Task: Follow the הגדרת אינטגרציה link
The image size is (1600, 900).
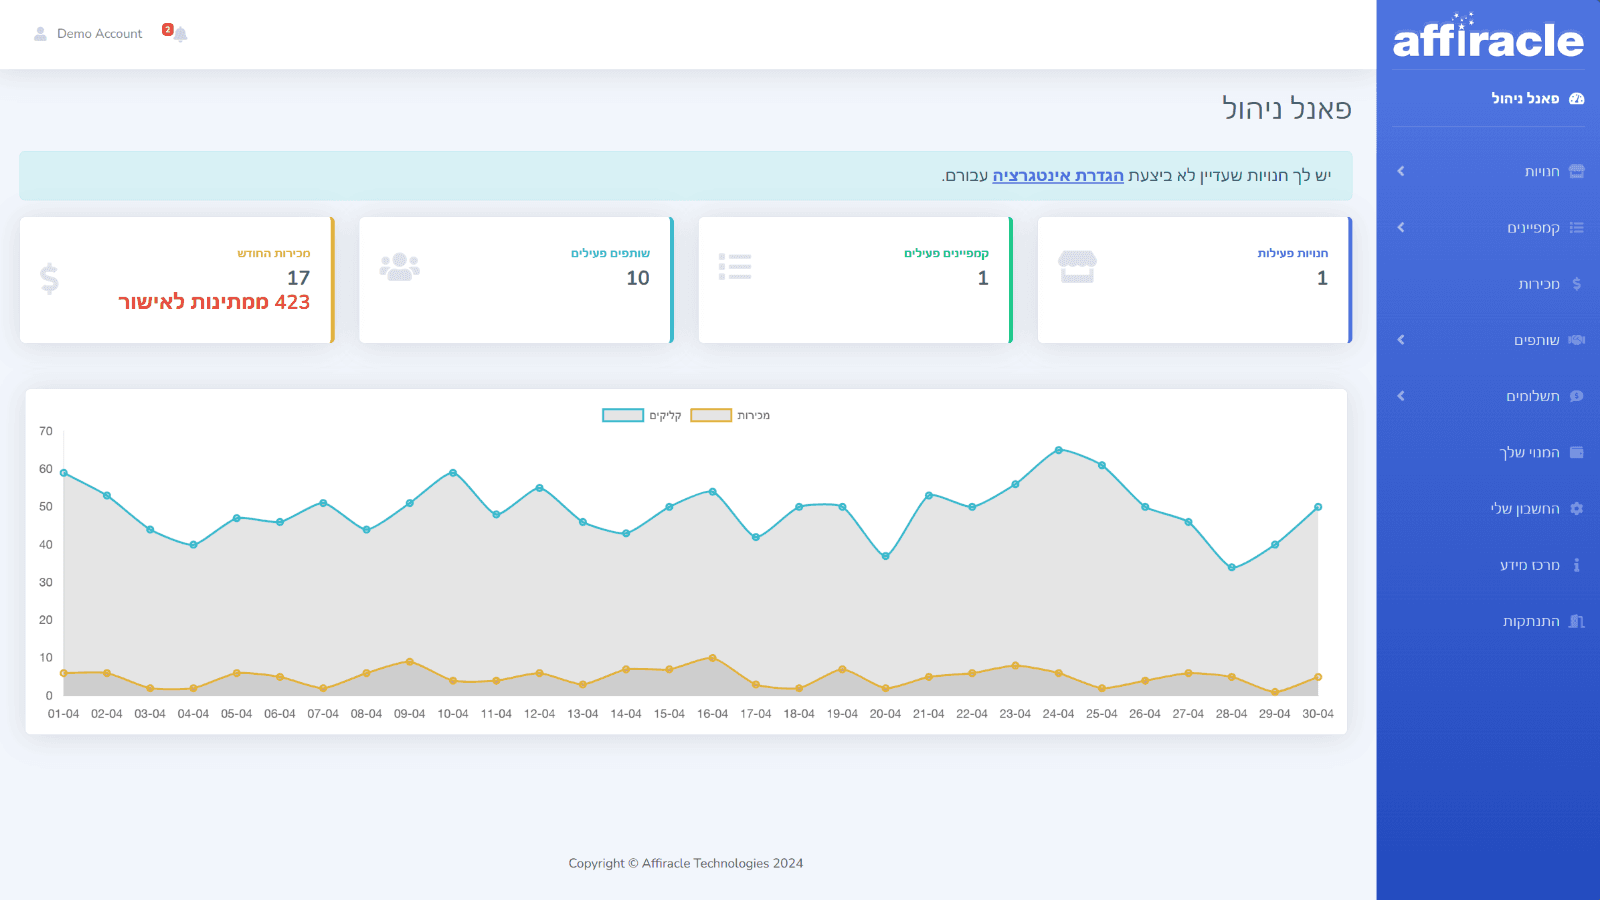Action: 1058,176
